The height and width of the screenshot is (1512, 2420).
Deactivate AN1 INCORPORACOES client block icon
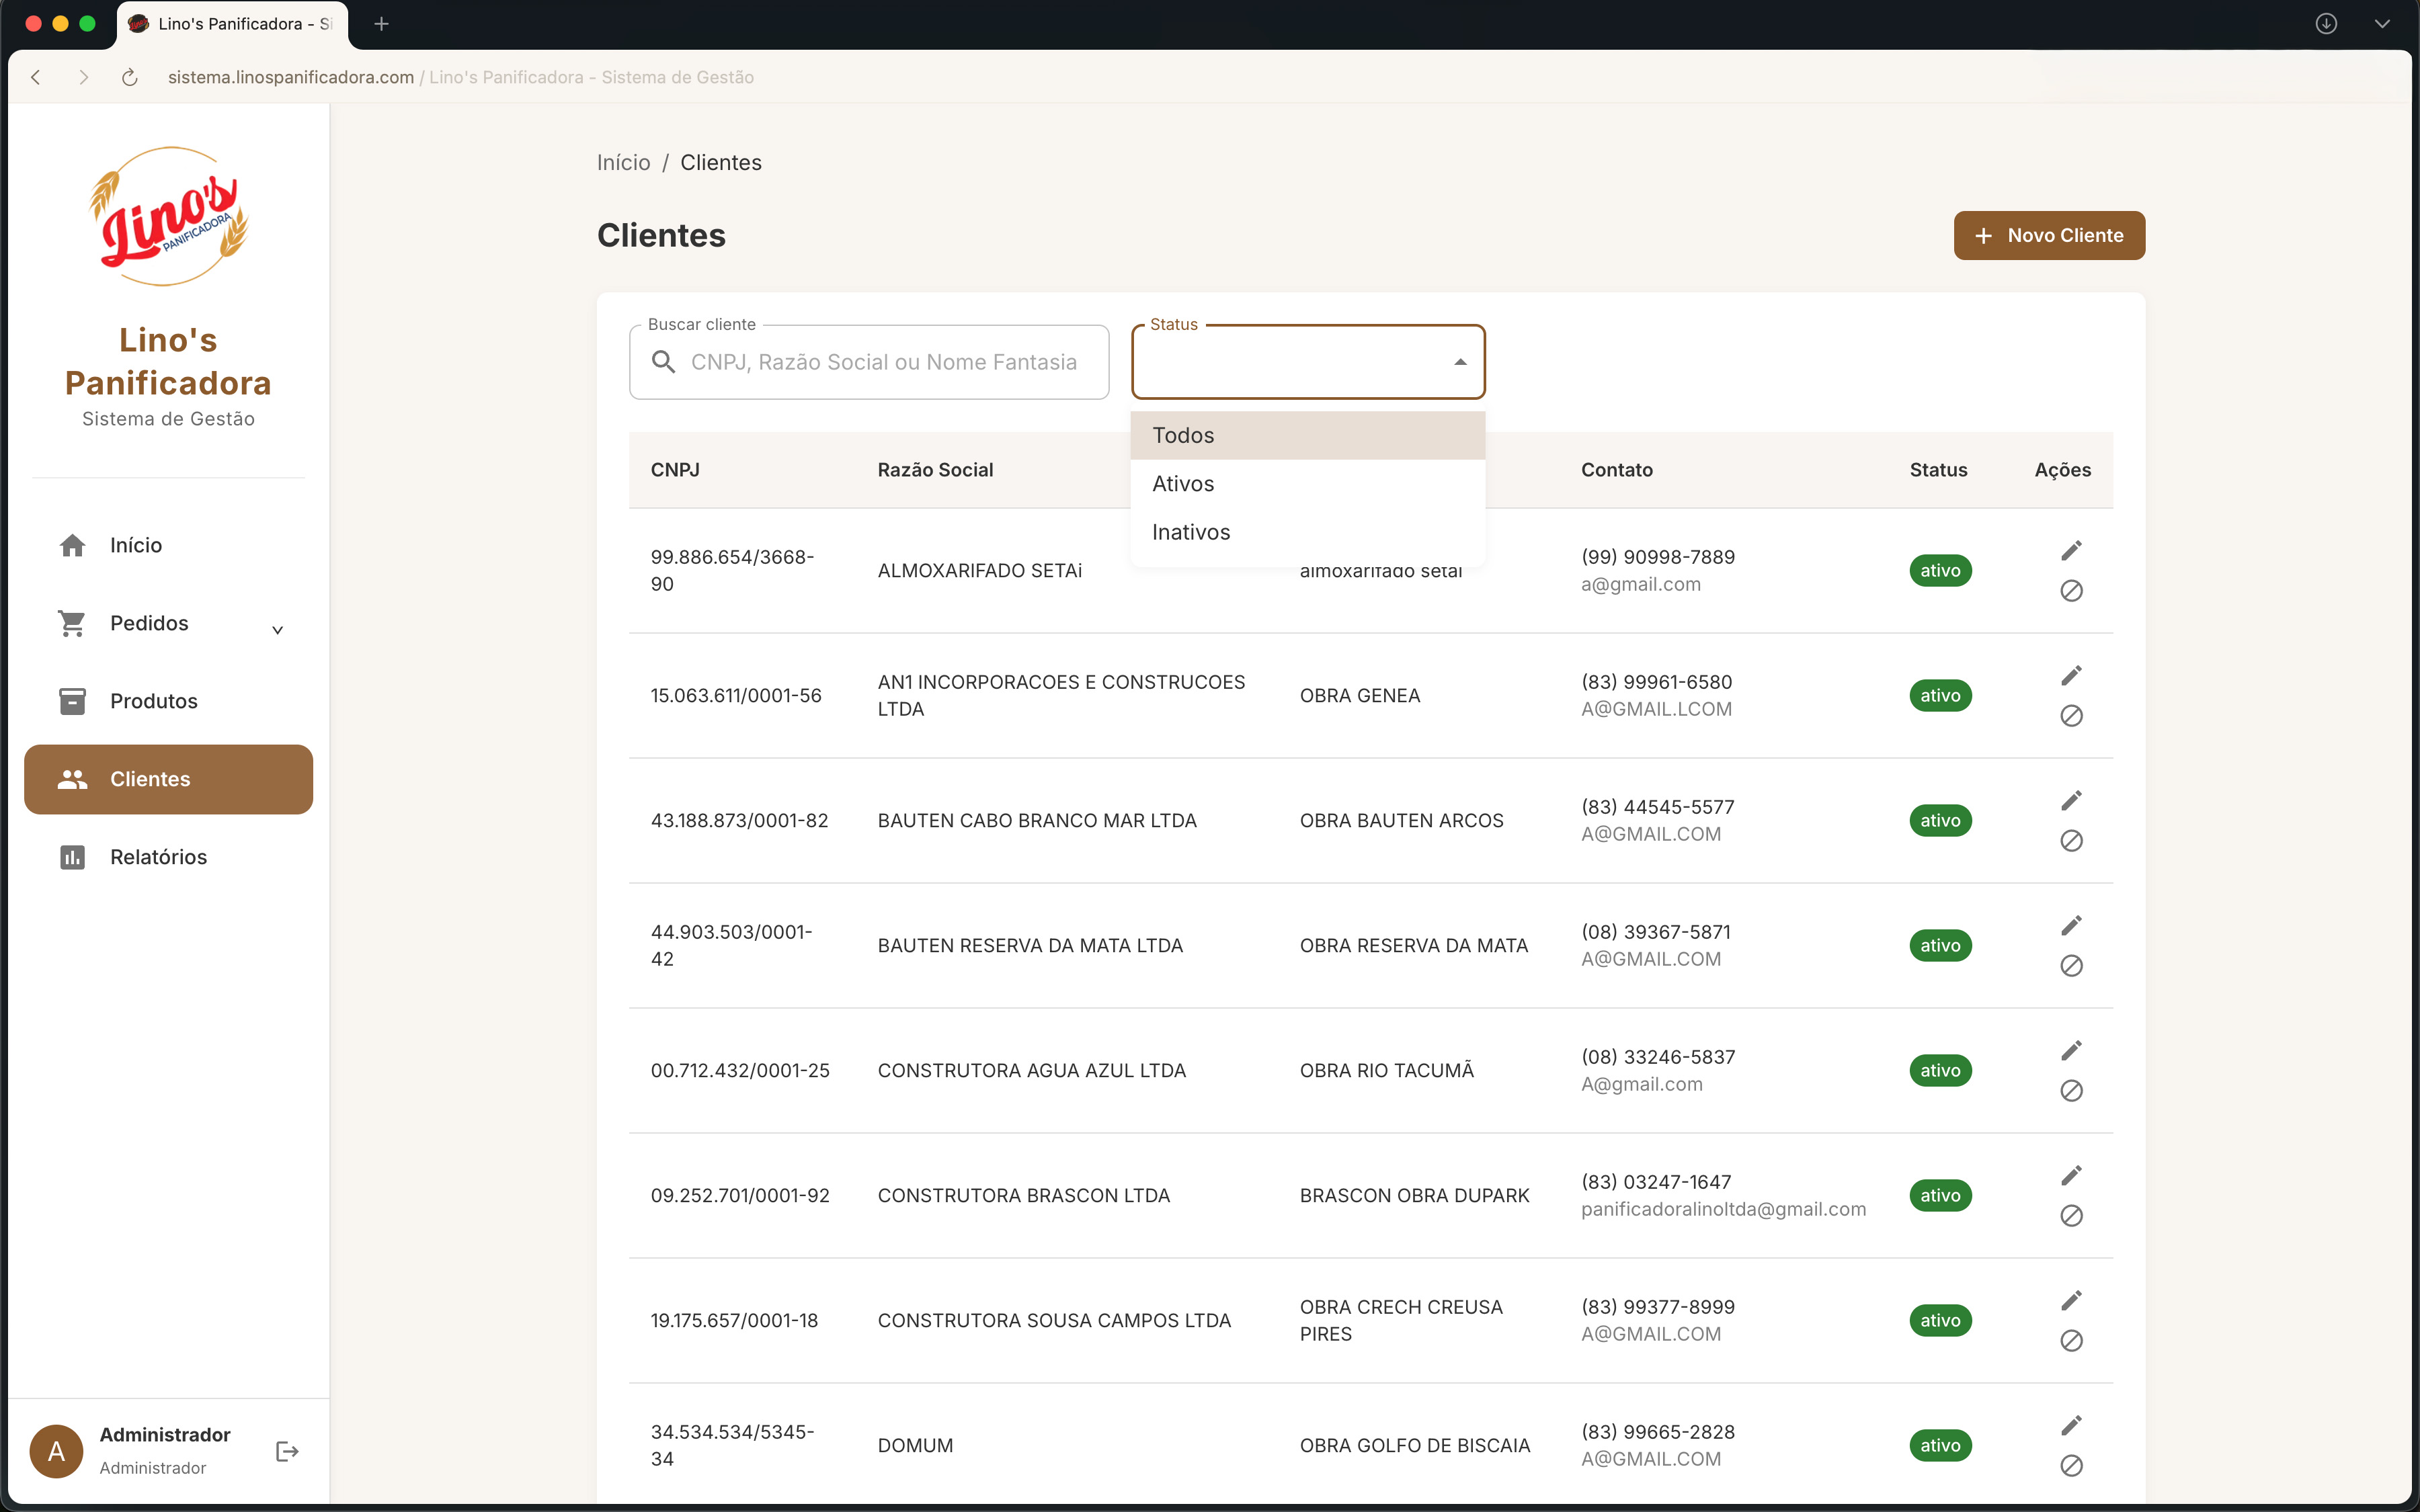2071,716
